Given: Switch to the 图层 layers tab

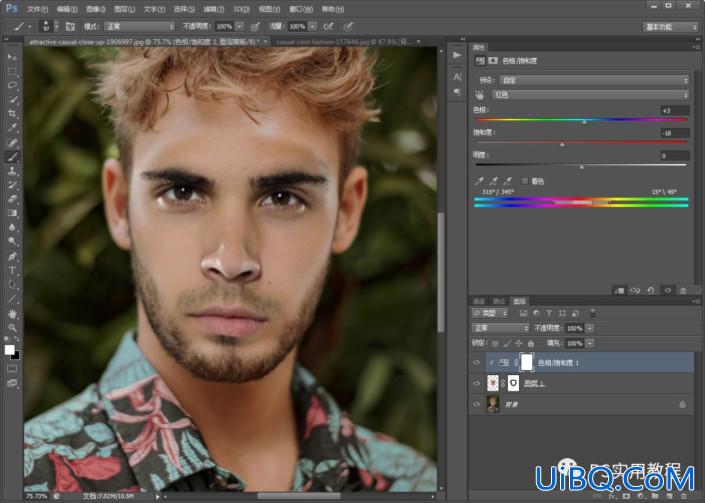Looking at the screenshot, I should point(519,301).
